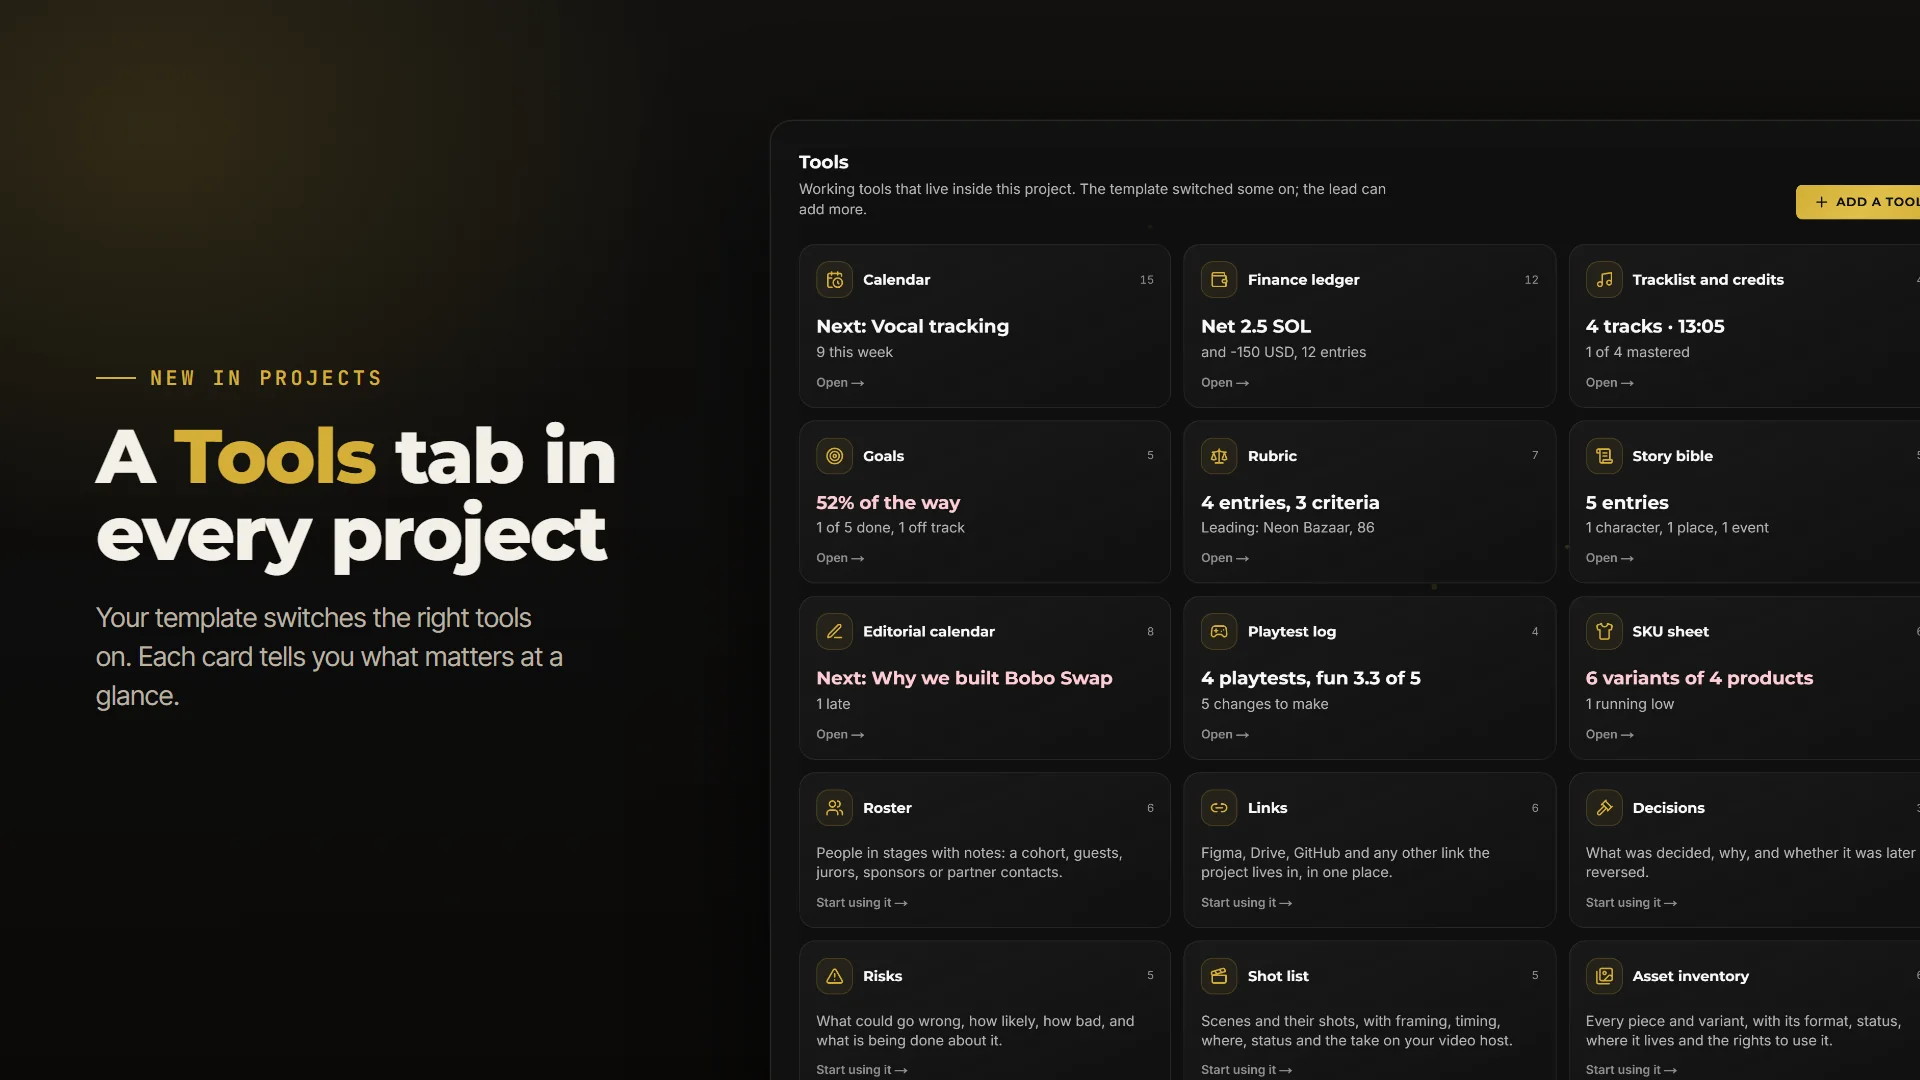Open the Calendar tool
This screenshot has height=1080, width=1920.
840,383
